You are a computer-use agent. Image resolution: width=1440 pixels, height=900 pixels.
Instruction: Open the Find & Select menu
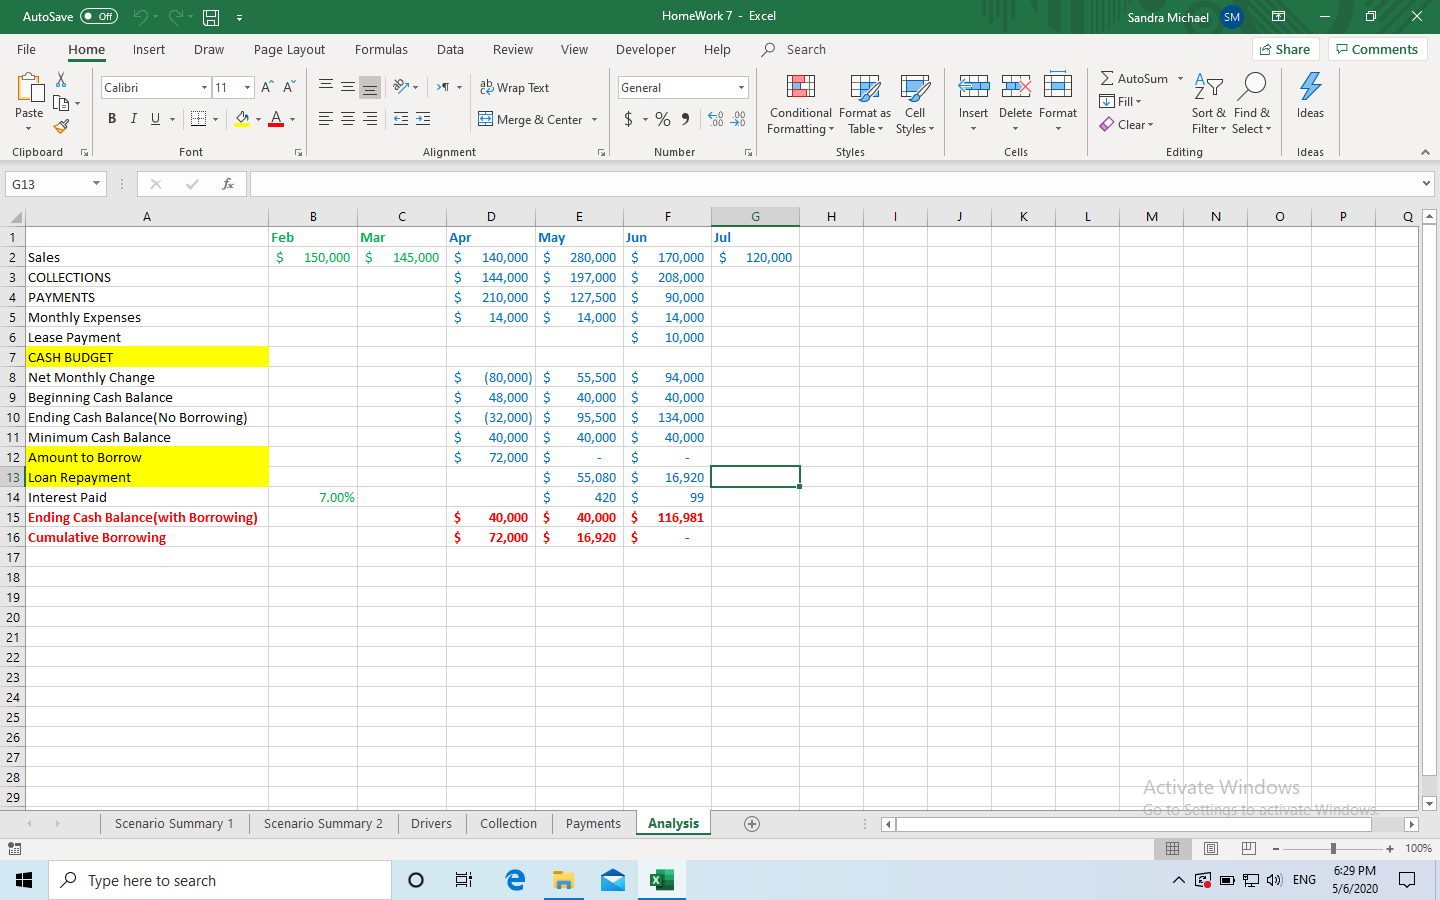coord(1252,104)
